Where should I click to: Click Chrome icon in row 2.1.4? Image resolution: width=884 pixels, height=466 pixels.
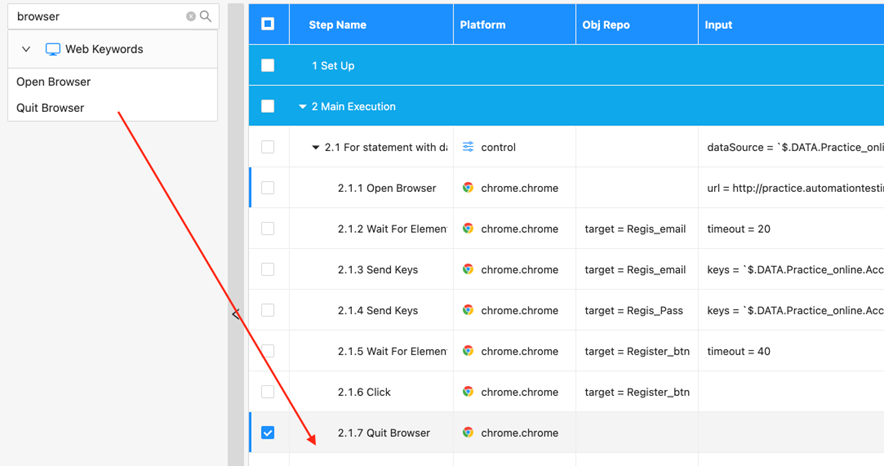(x=468, y=310)
